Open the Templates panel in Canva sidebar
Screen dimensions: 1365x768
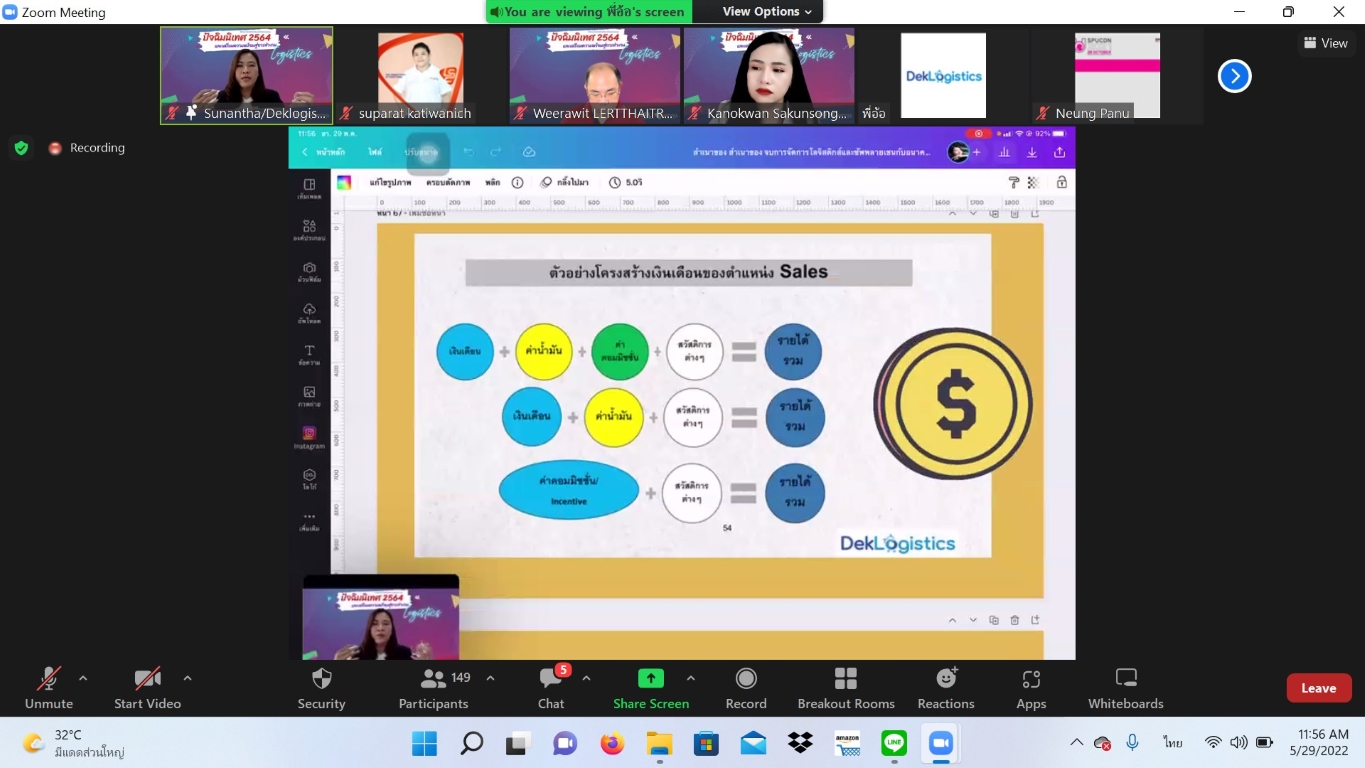pyautogui.click(x=309, y=189)
